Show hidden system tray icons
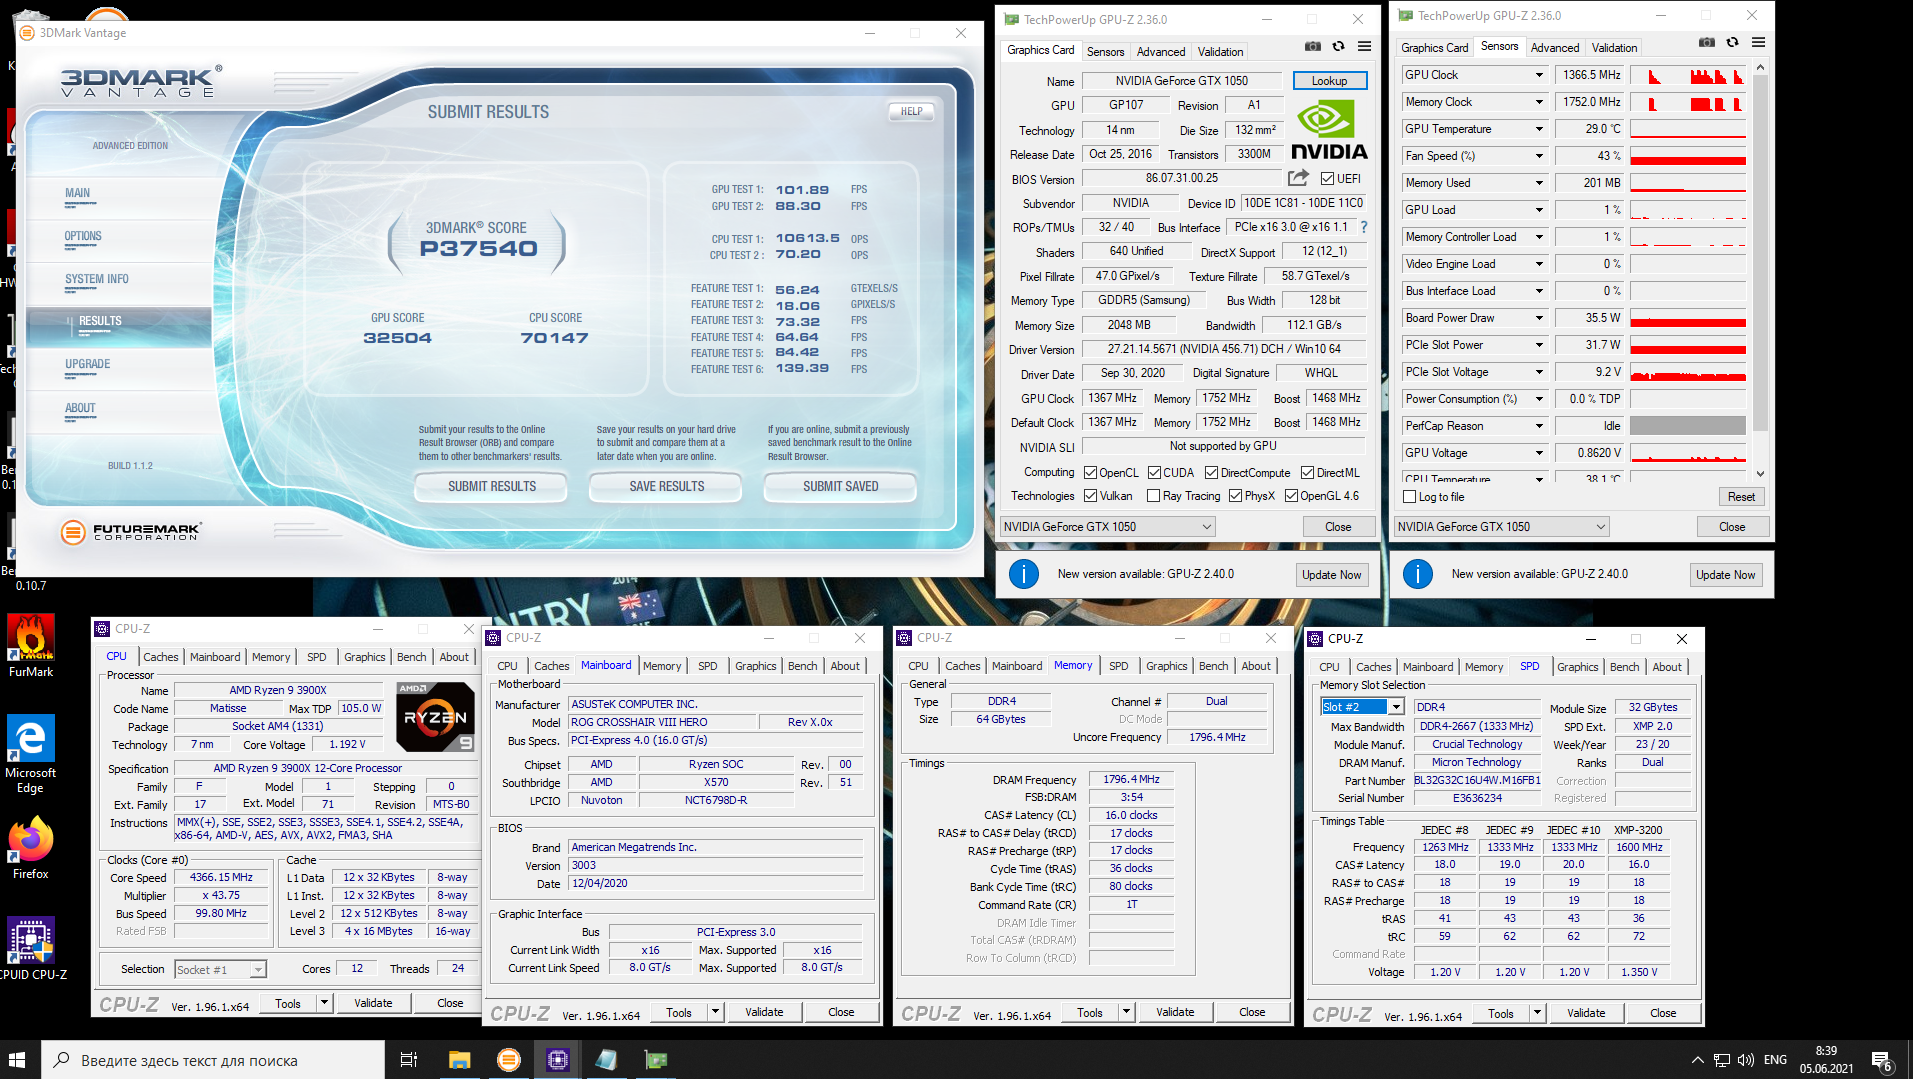This screenshot has width=1913, height=1079. pyautogui.click(x=1697, y=1060)
